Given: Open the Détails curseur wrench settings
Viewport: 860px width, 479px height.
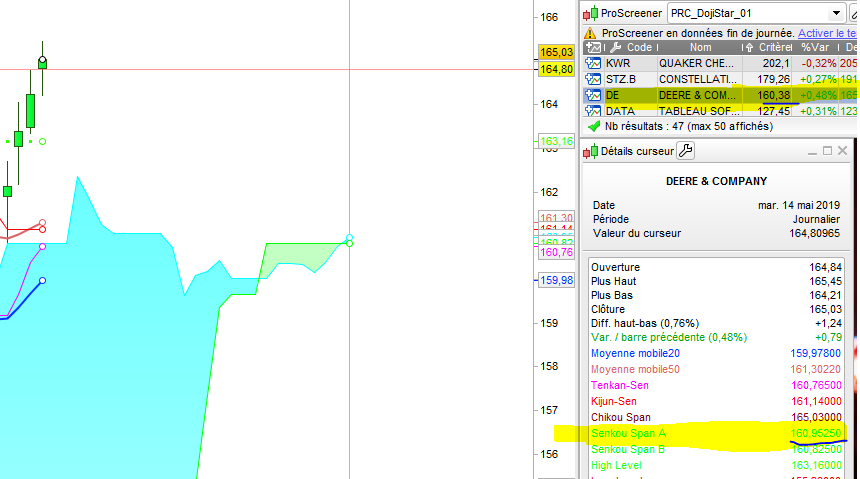Looking at the screenshot, I should pyautogui.click(x=685, y=151).
